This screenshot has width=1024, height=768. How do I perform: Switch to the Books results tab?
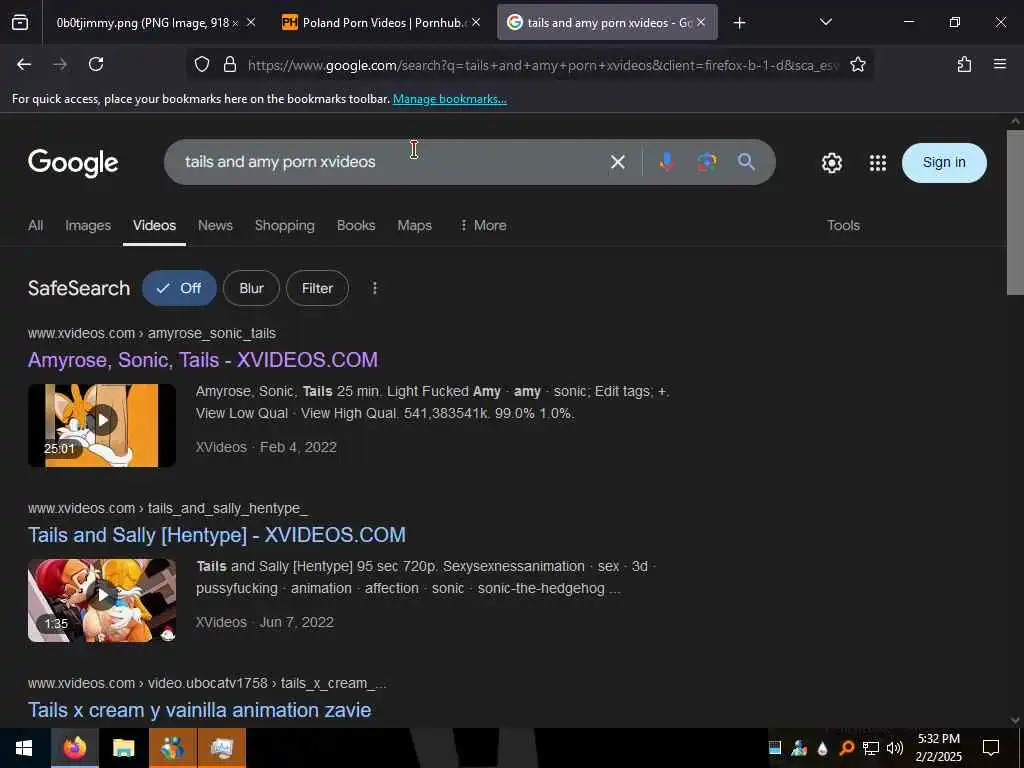(356, 225)
